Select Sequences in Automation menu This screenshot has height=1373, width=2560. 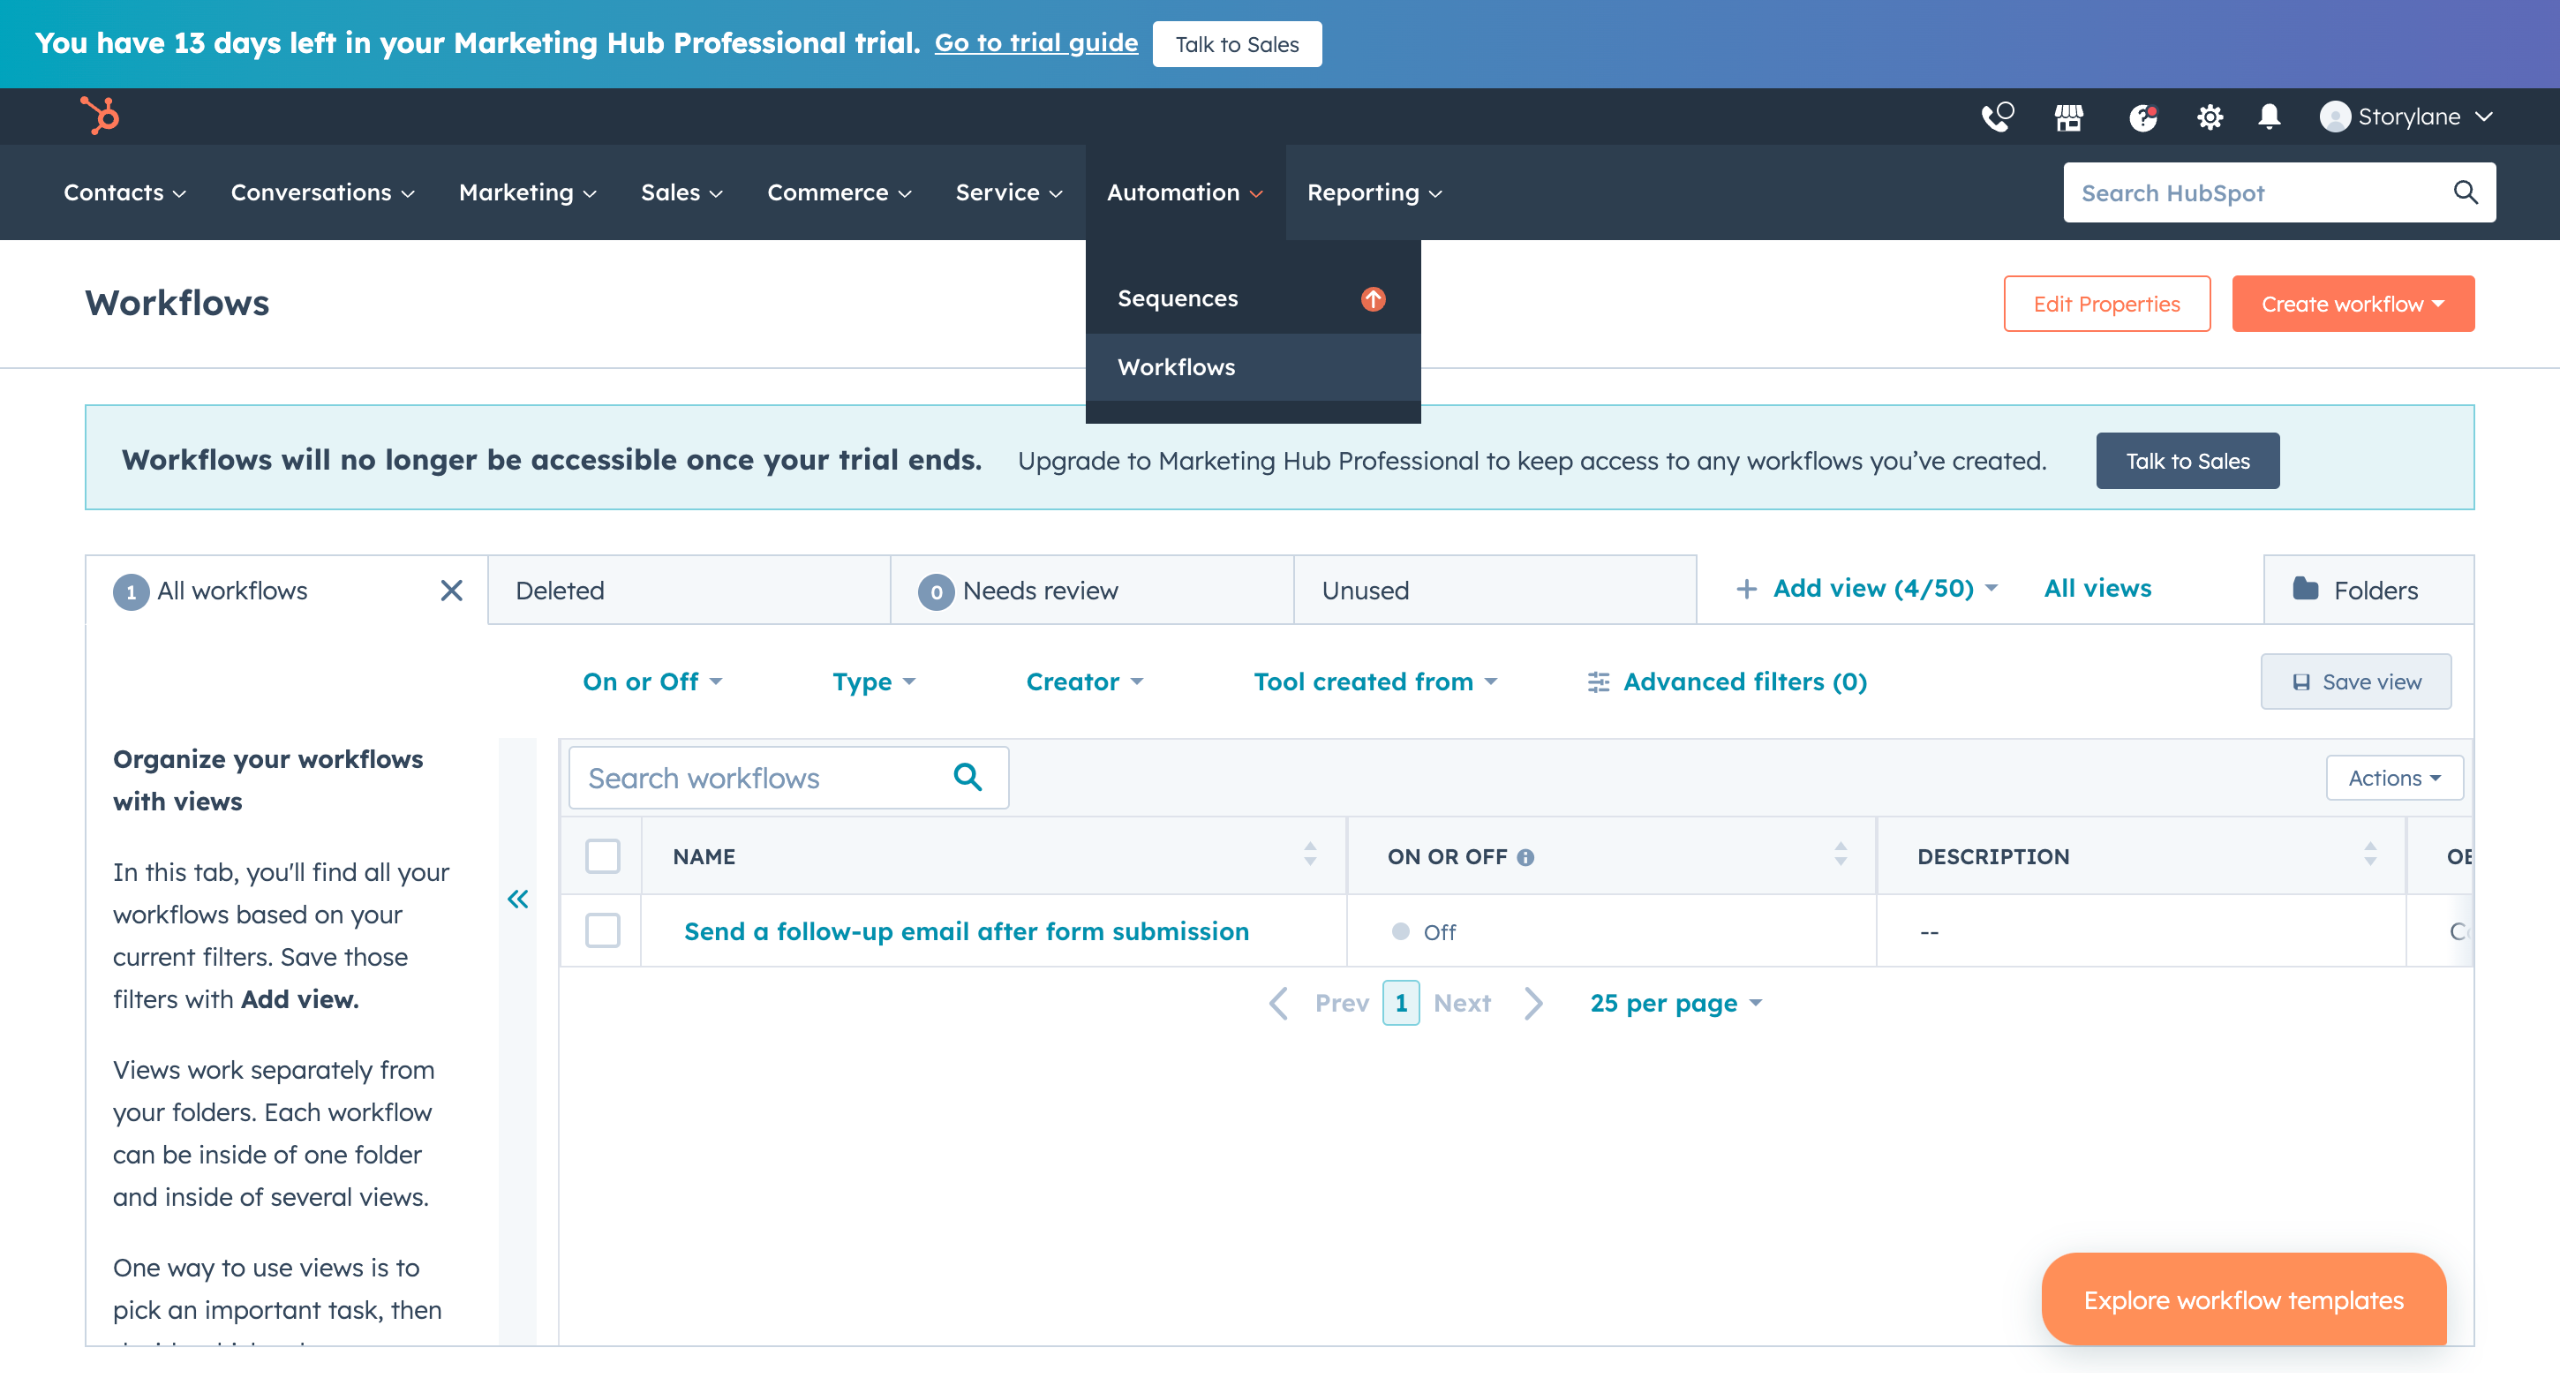pyautogui.click(x=1252, y=298)
